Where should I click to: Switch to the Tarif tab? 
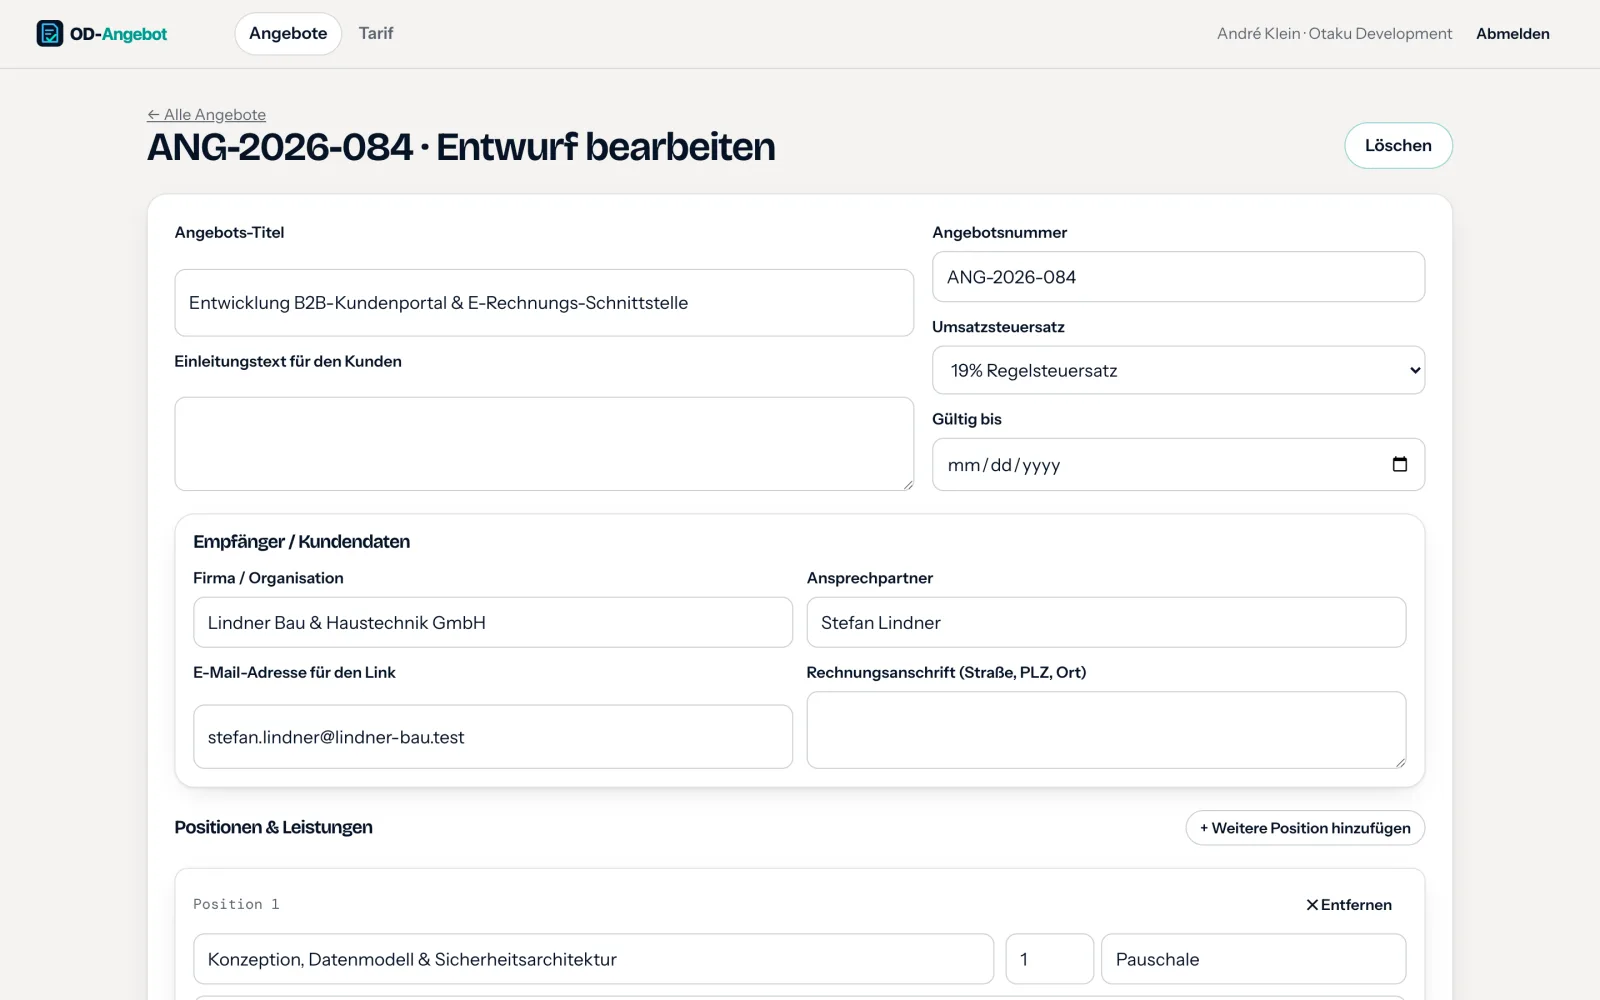376,33
